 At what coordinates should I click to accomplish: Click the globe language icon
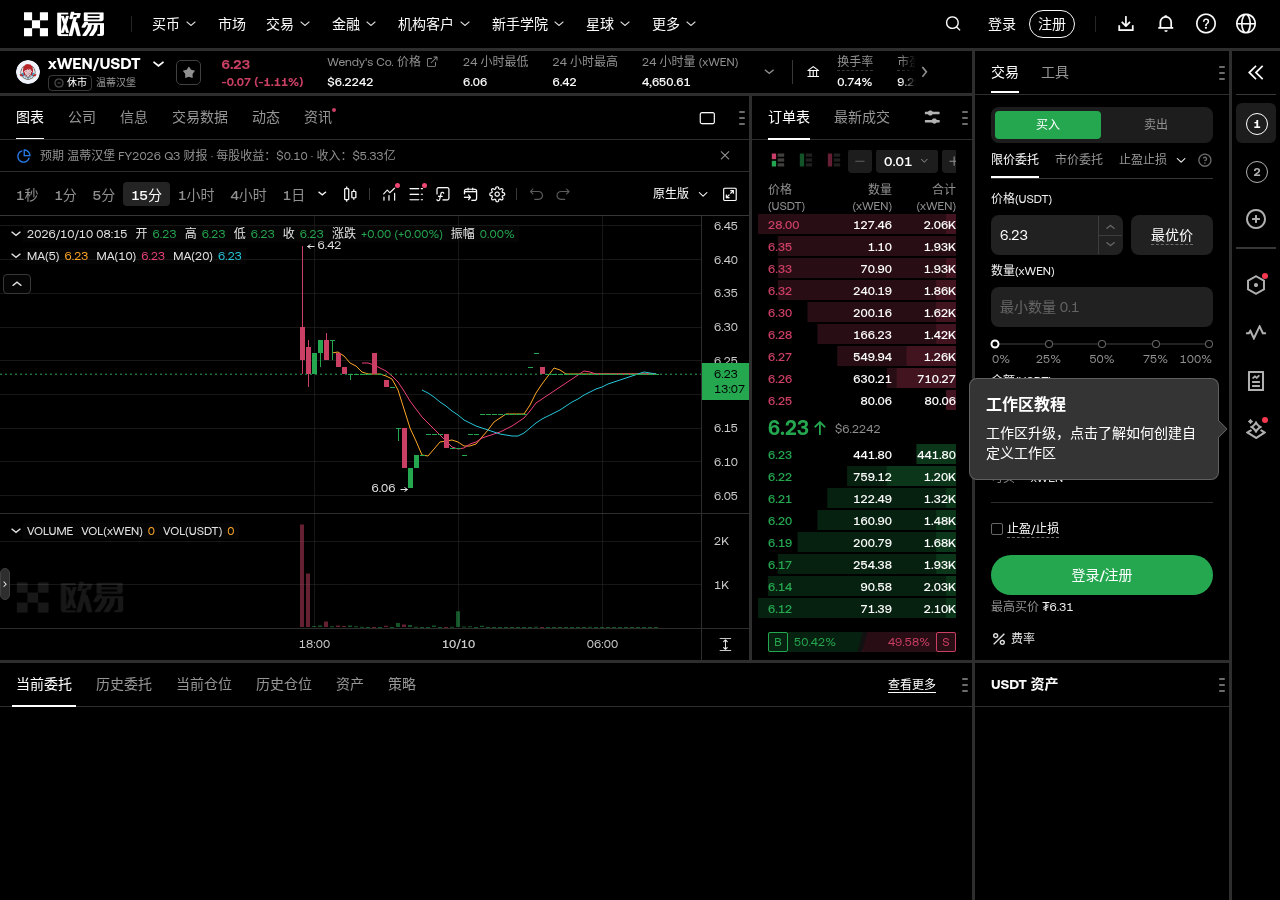[1246, 24]
